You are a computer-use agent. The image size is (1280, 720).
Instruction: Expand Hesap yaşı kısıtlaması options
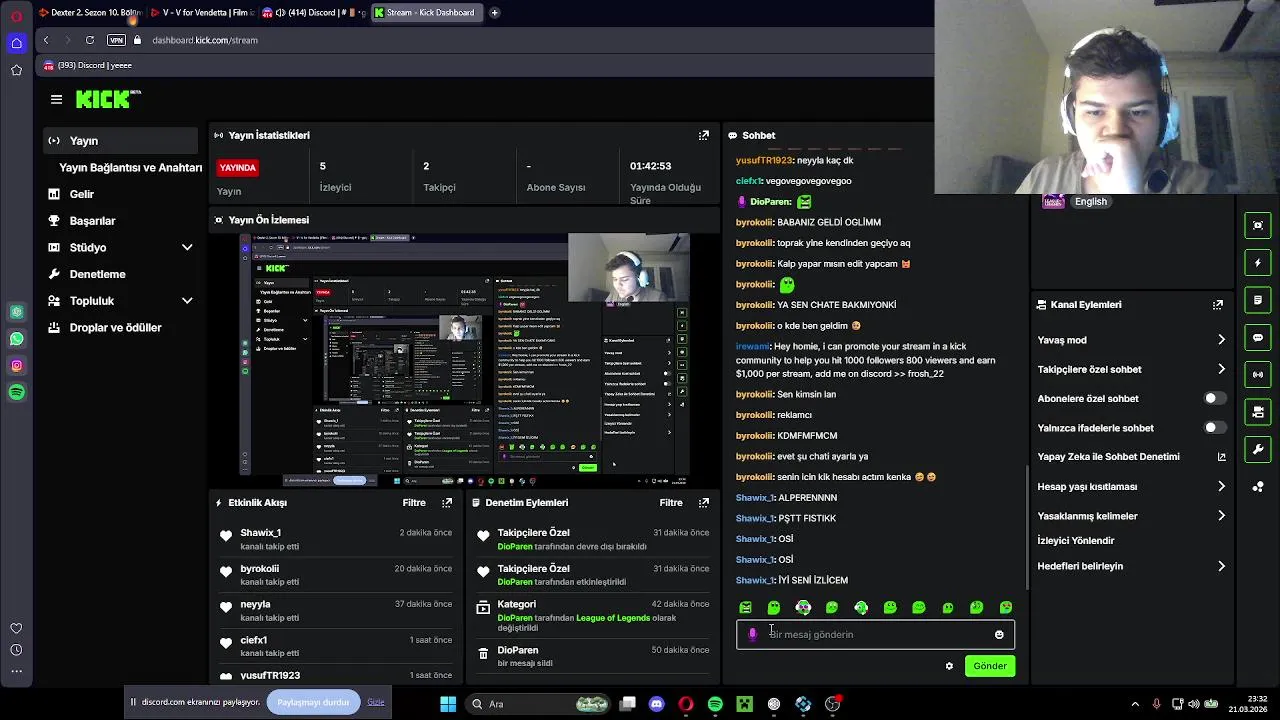[1221, 487]
